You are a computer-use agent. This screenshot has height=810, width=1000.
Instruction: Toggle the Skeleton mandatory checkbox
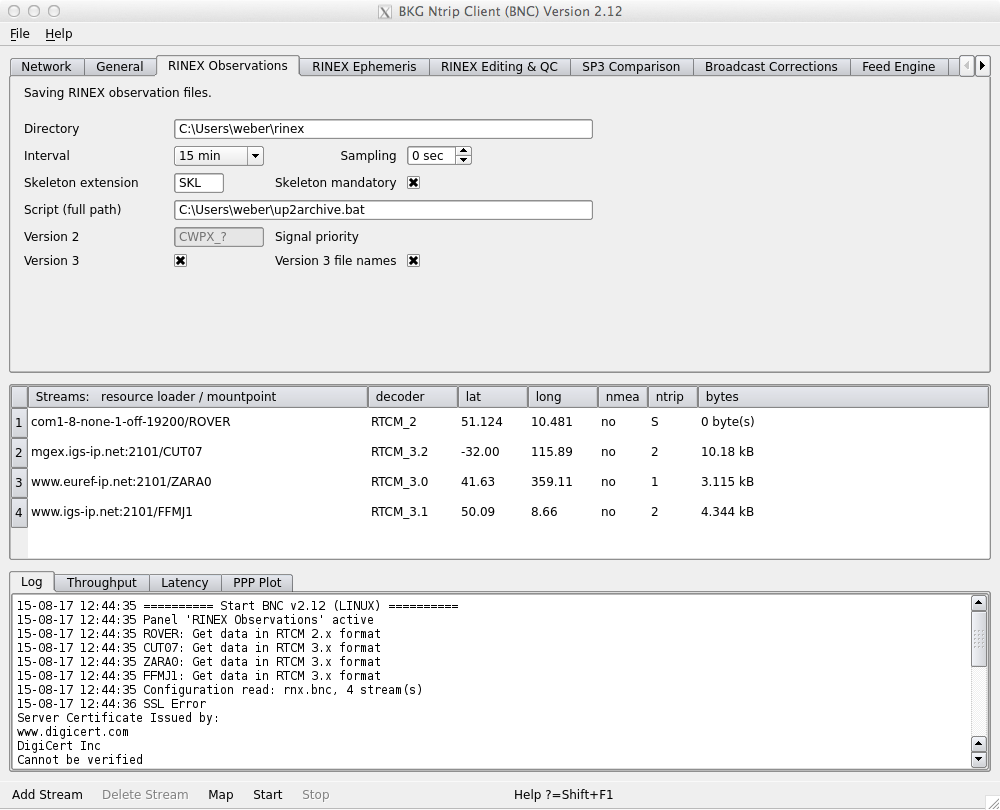(x=413, y=183)
